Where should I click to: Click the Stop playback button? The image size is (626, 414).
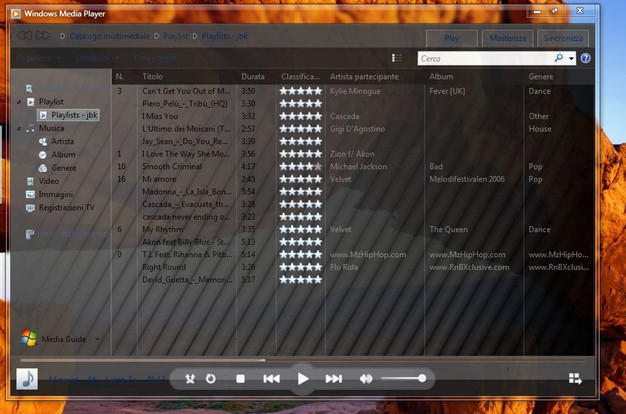point(240,378)
